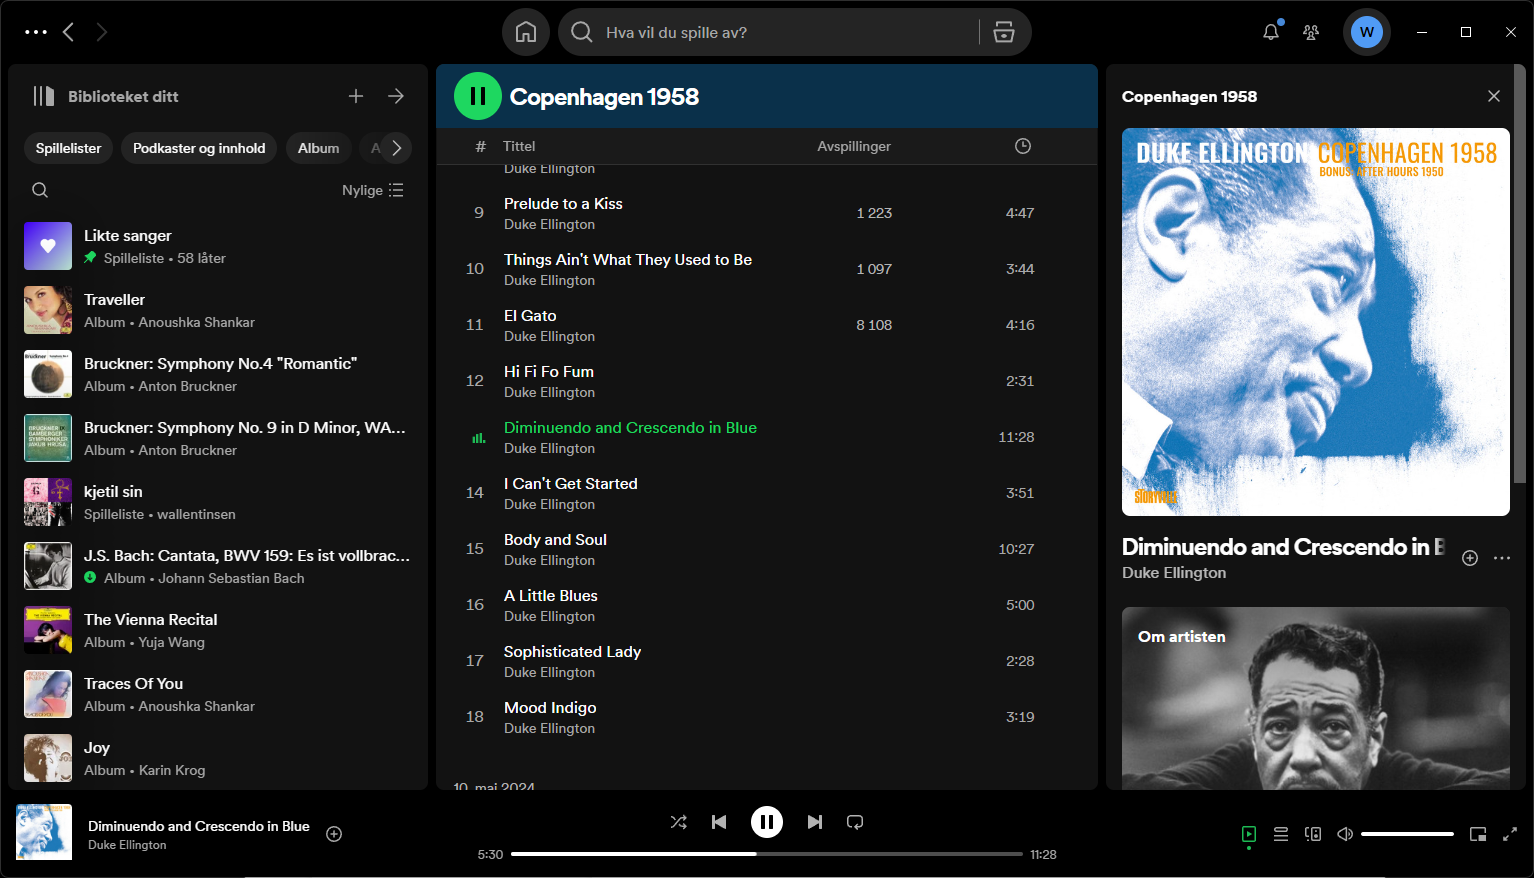Switch to full screen view

(x=1510, y=834)
